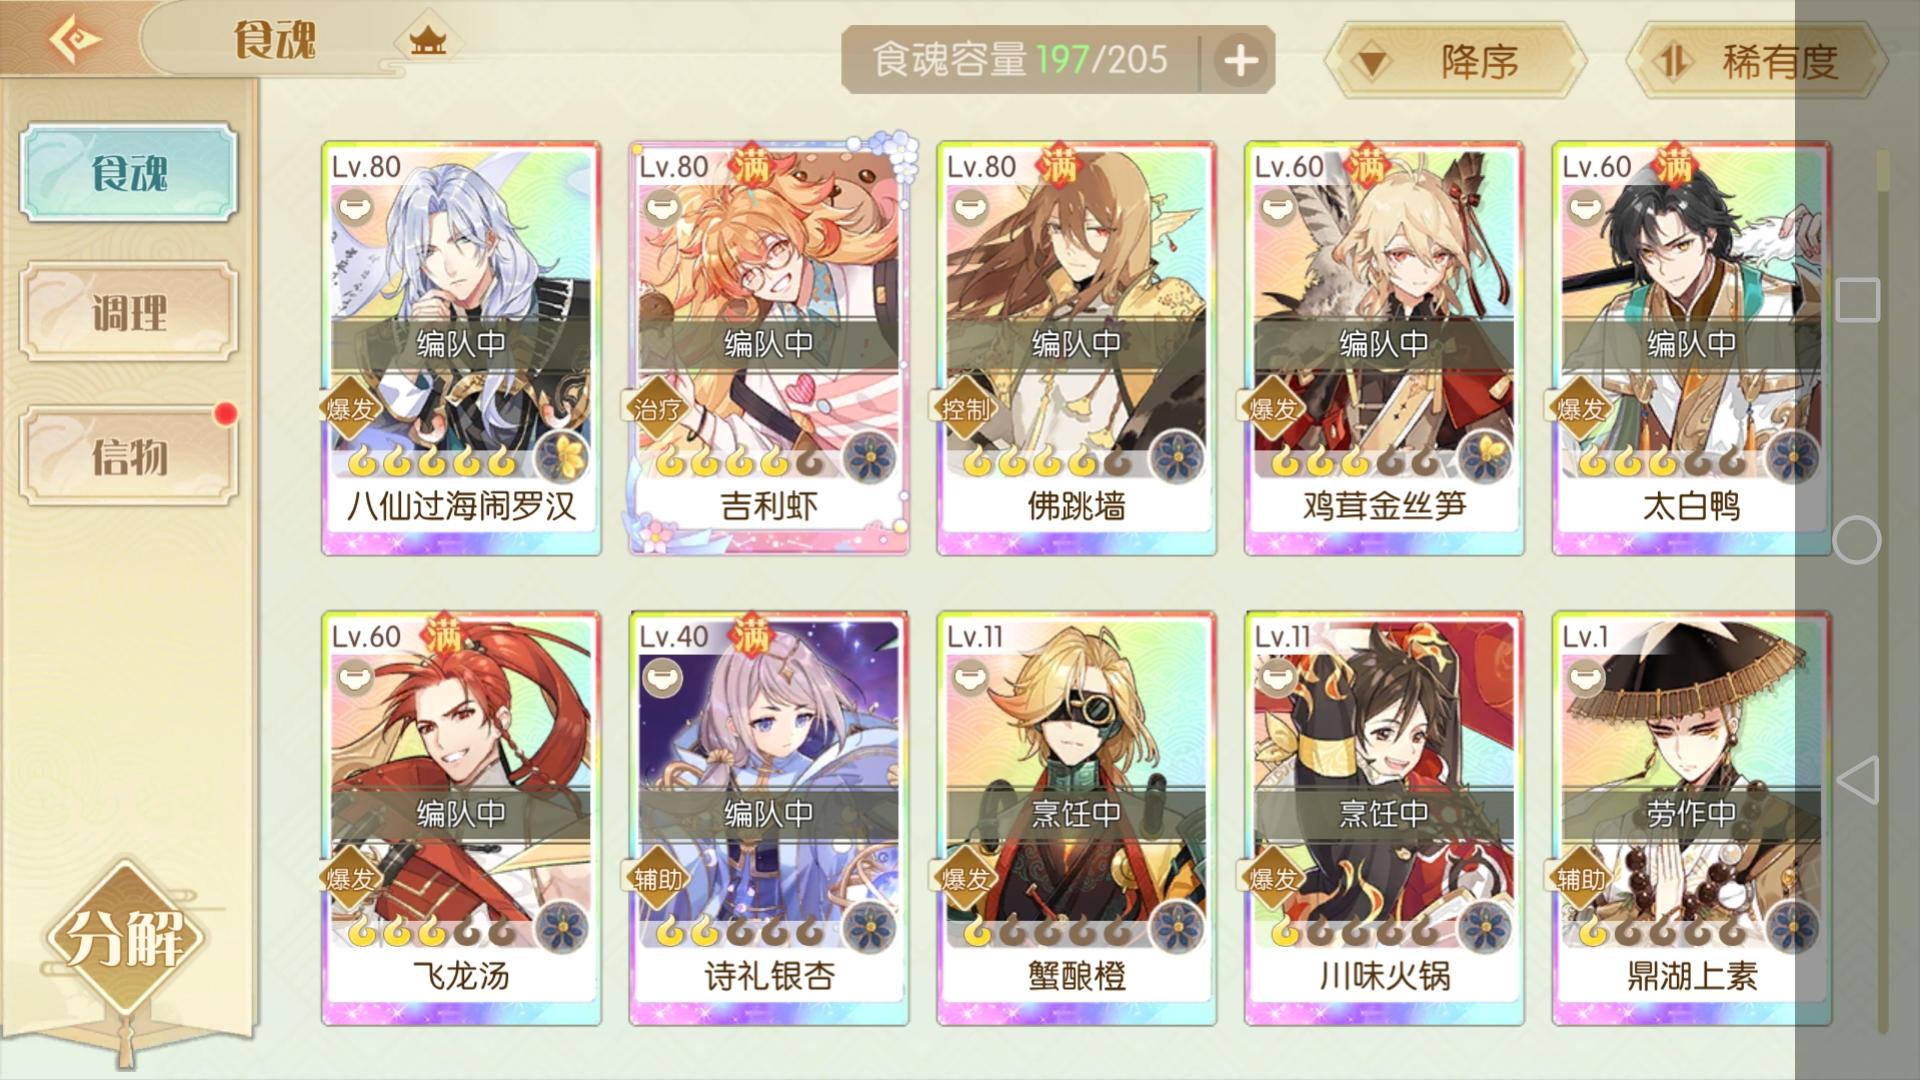Select the 蟹酿橙 card

[1076, 818]
